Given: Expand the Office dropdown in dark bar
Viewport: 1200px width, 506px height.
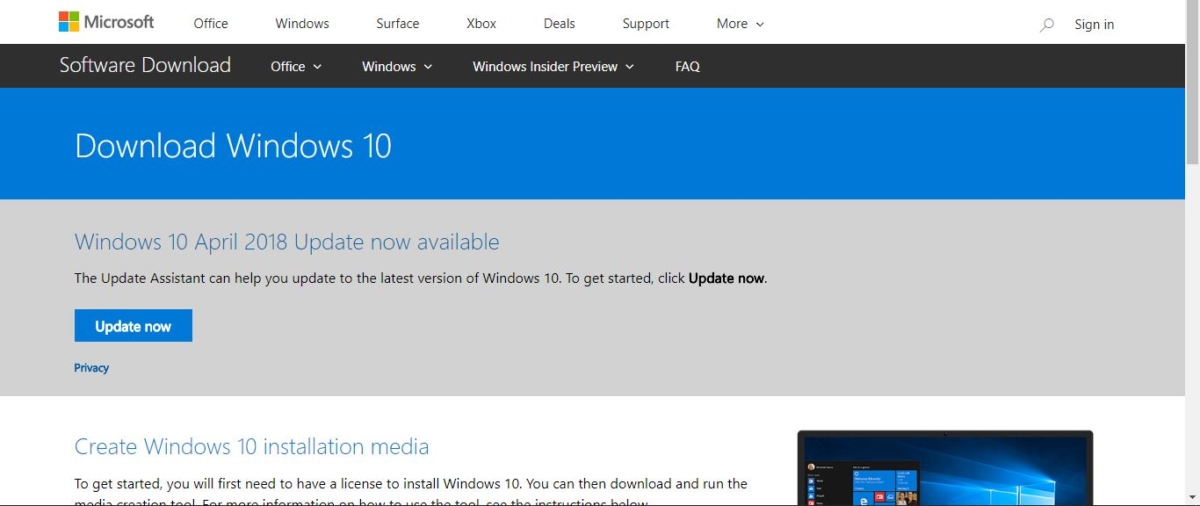Looking at the screenshot, I should click(296, 66).
